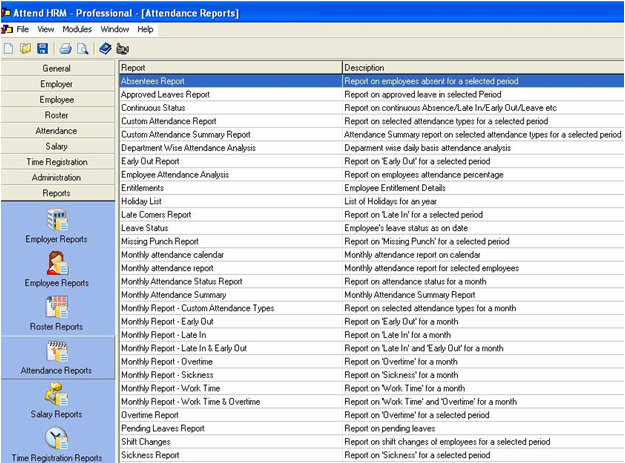Open Salary Reports icon in sidebar

[x=56, y=394]
